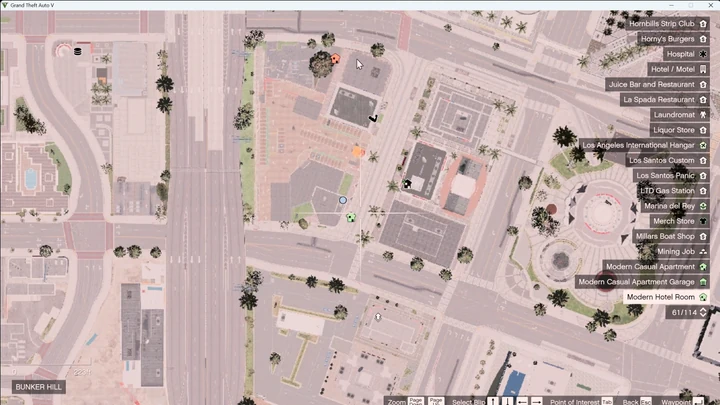Click the Page Up zoom key
Viewport: 720px width, 405px height.
436,401
